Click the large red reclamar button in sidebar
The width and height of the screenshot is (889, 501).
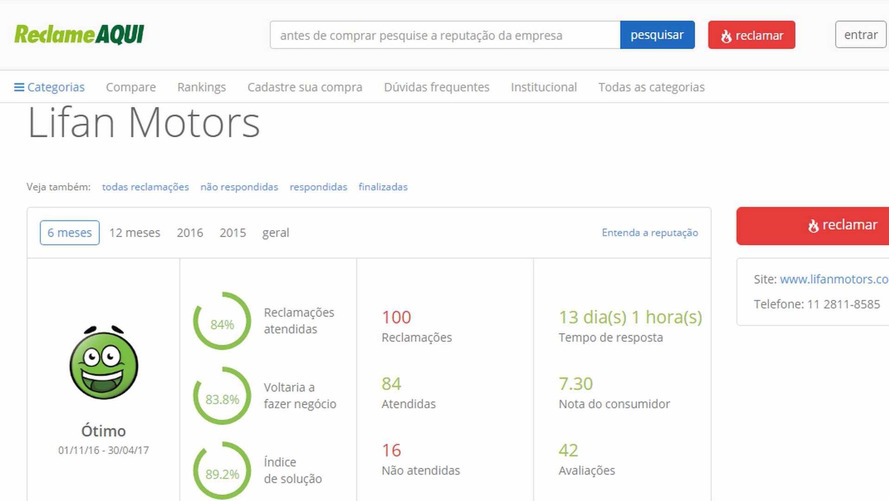click(813, 226)
